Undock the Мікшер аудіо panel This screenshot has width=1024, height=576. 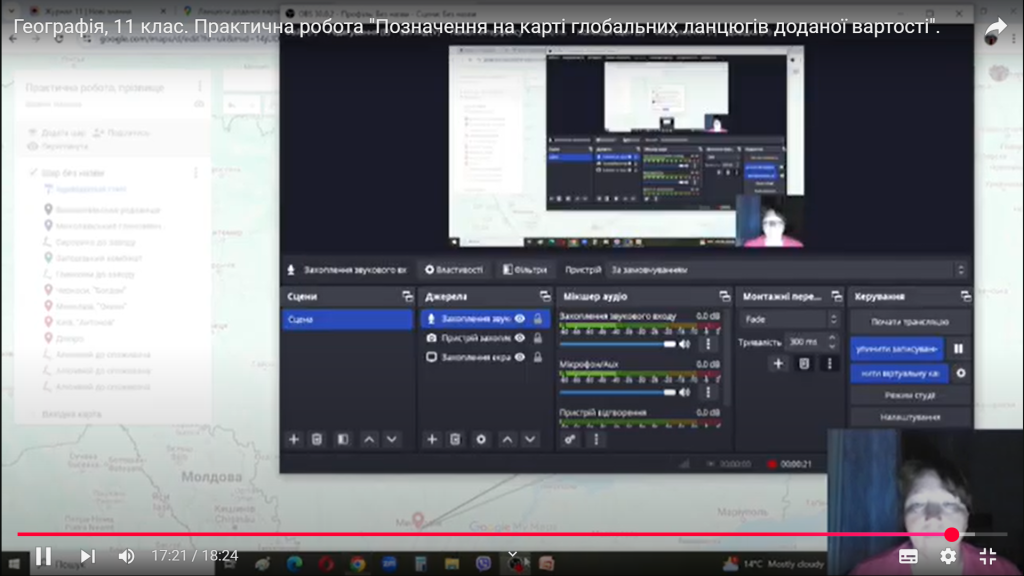[x=725, y=296]
